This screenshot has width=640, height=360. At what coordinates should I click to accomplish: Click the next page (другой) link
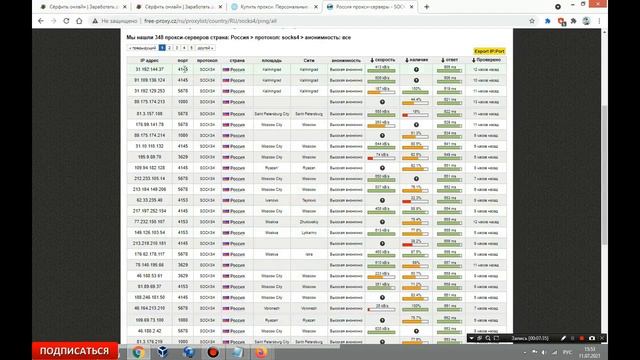[205, 48]
